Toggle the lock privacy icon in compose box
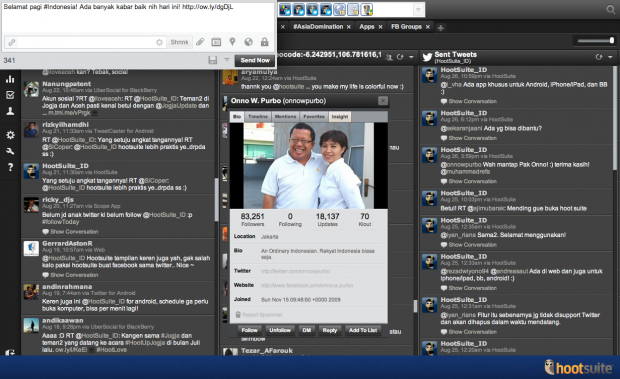620x379 pixels. click(x=265, y=42)
